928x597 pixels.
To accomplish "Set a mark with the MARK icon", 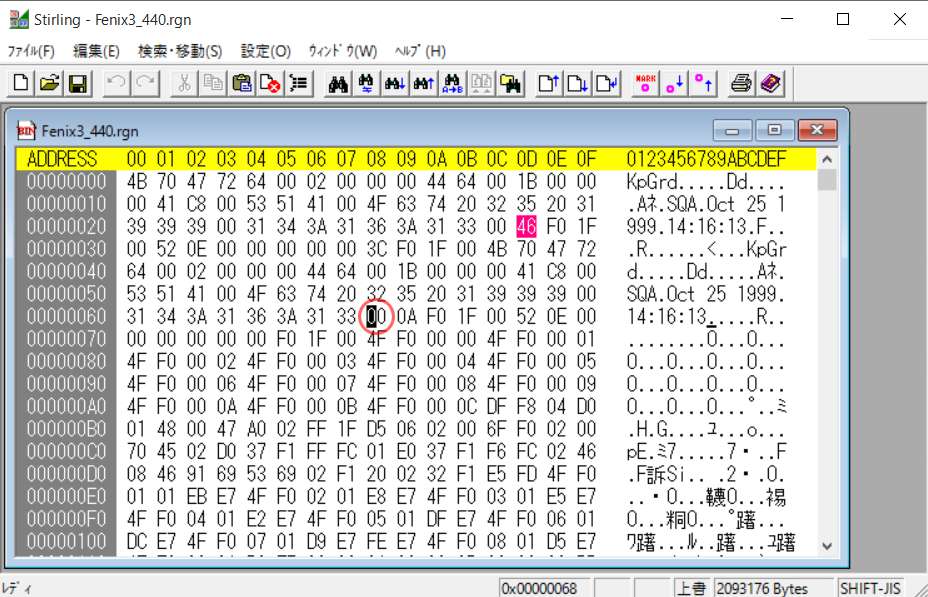I will click(x=645, y=83).
